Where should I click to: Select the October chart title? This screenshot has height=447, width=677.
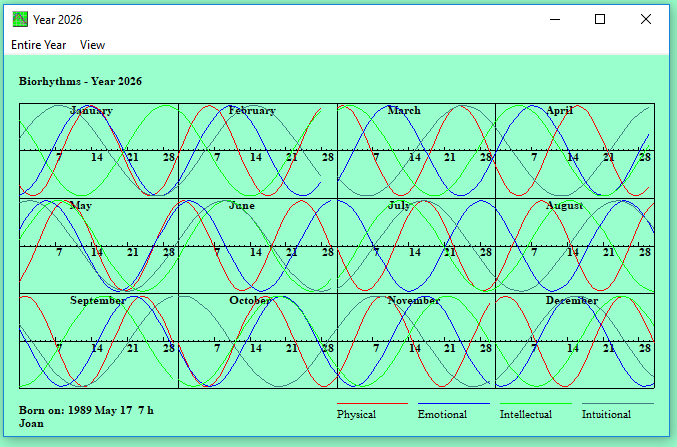[x=250, y=301]
